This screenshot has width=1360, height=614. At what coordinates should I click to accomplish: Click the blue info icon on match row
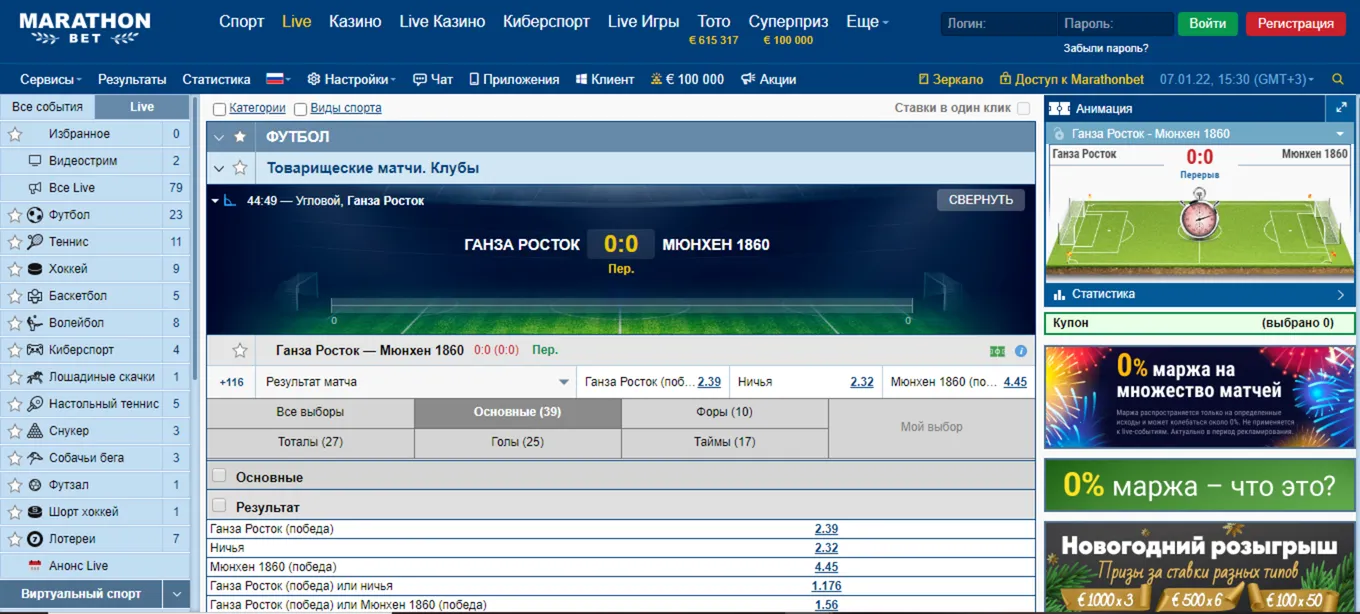1021,351
